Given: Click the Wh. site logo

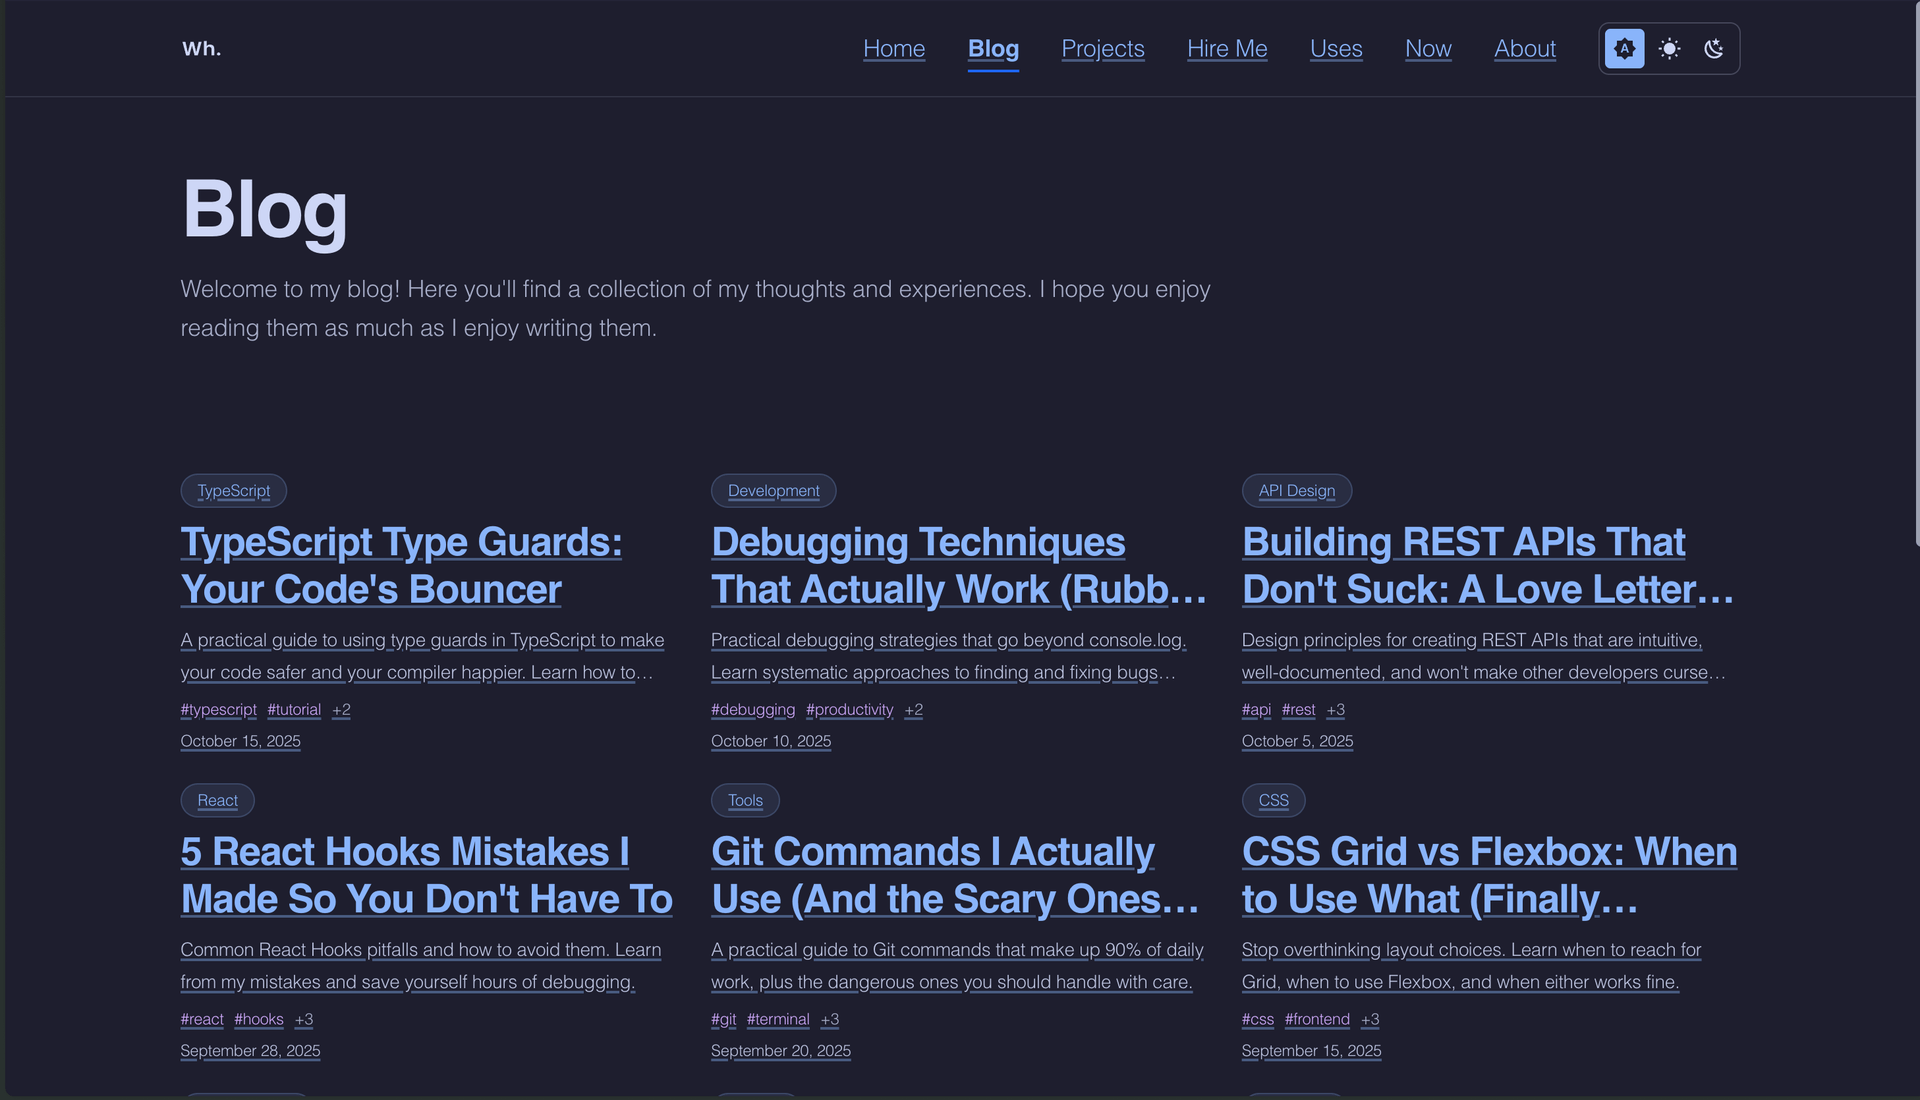Looking at the screenshot, I should coord(201,49).
